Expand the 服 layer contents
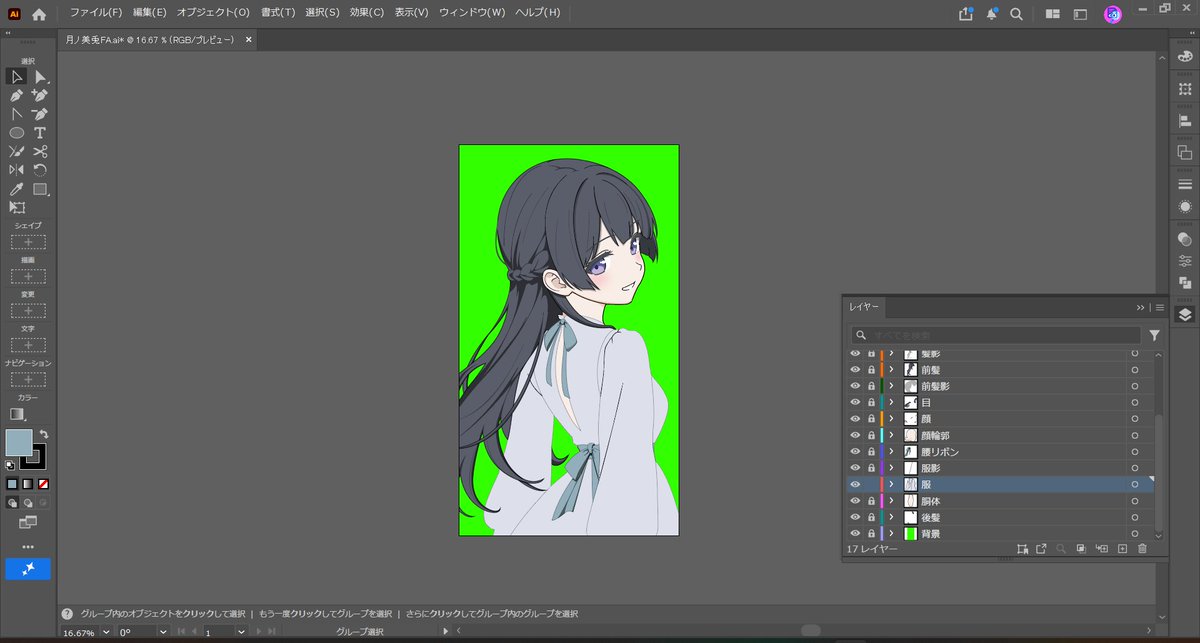The image size is (1200, 643). (x=891, y=484)
